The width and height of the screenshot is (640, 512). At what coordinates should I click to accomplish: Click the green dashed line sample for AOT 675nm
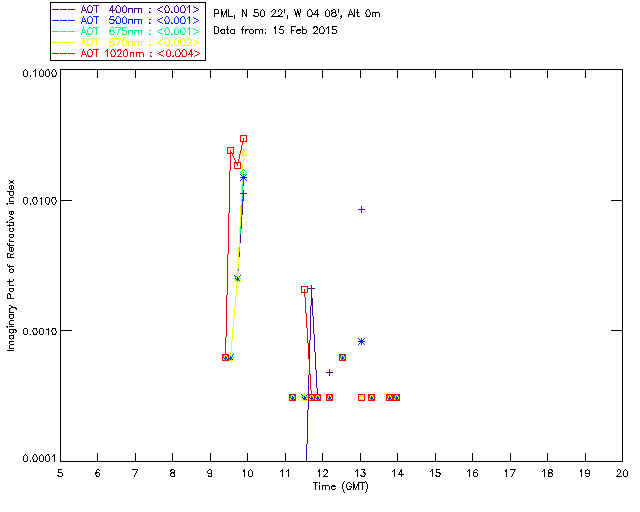click(64, 31)
